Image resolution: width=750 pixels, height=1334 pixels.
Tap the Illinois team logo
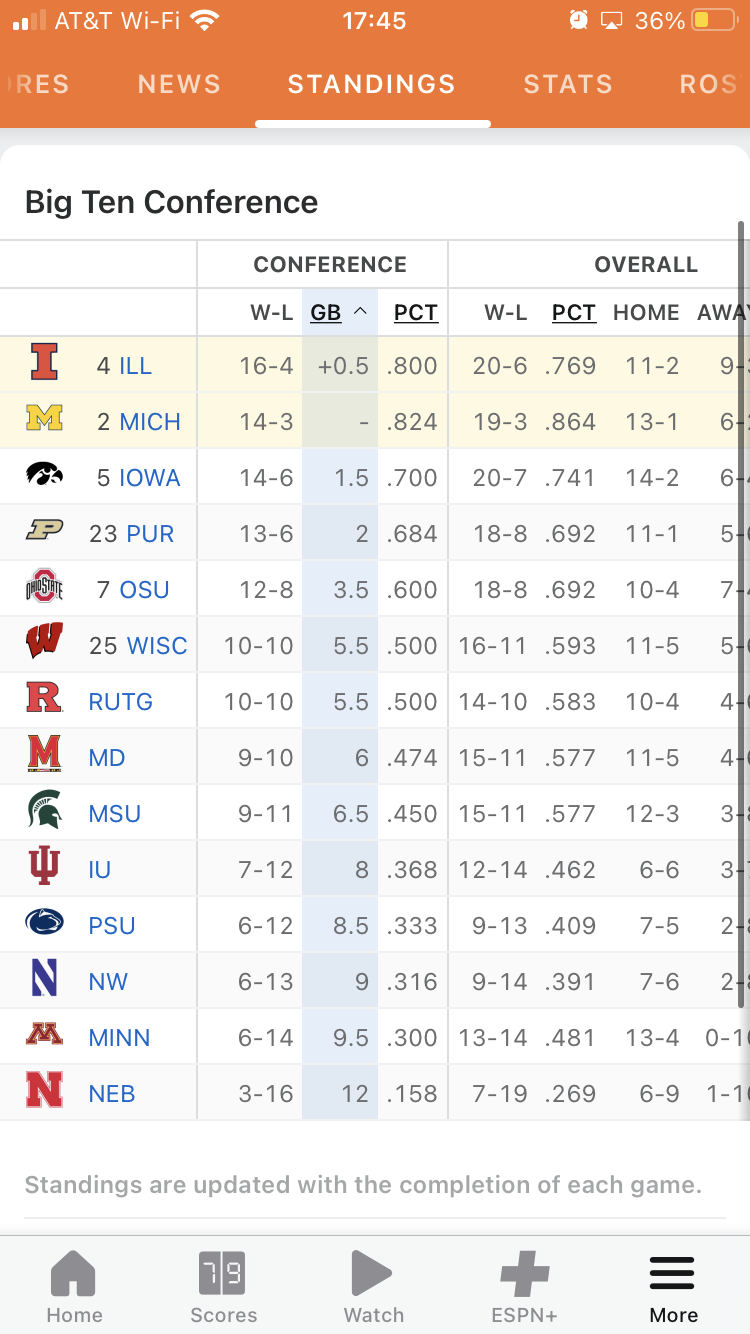(x=44, y=363)
